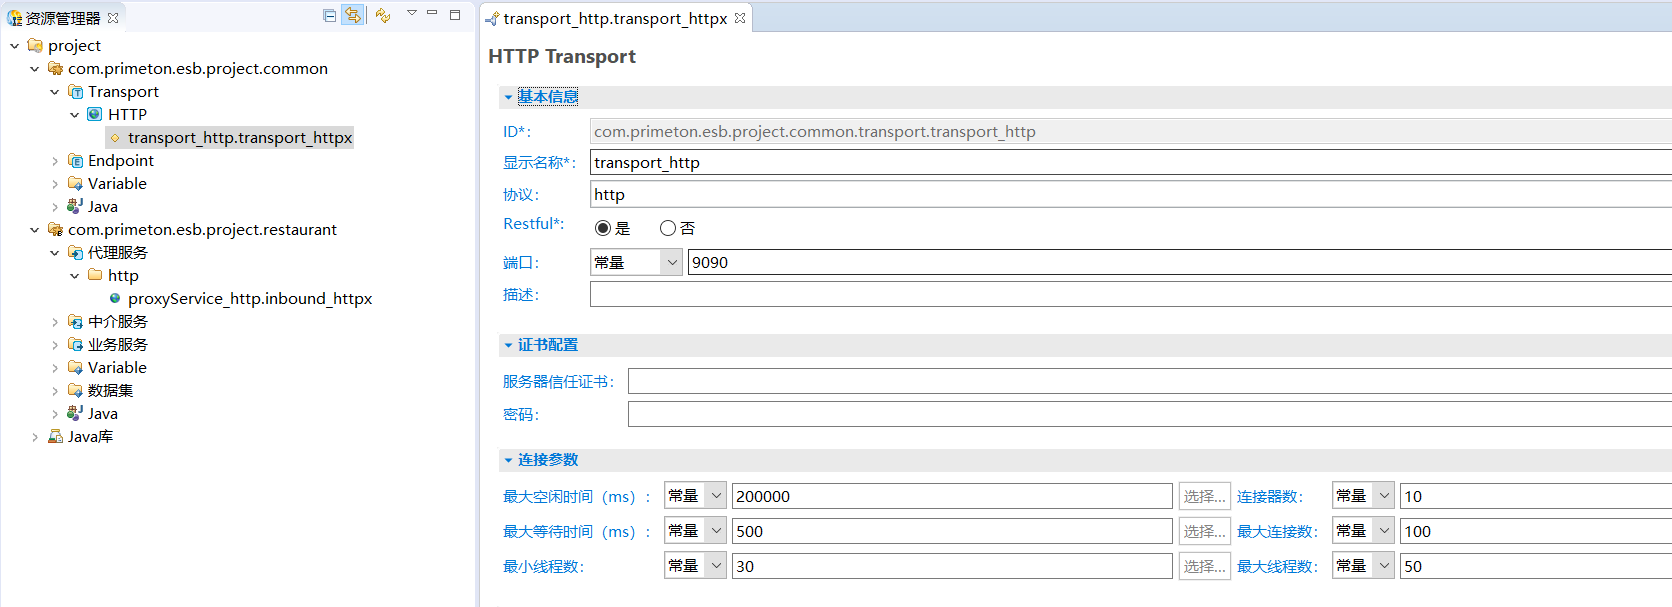Click the refresh/synchronize icon in explorer toolbar

(383, 15)
